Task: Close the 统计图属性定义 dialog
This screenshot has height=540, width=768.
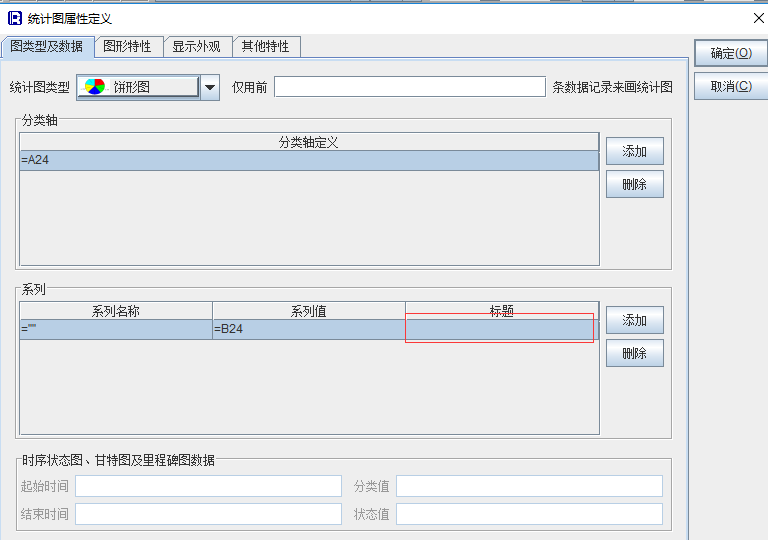Action: (758, 19)
